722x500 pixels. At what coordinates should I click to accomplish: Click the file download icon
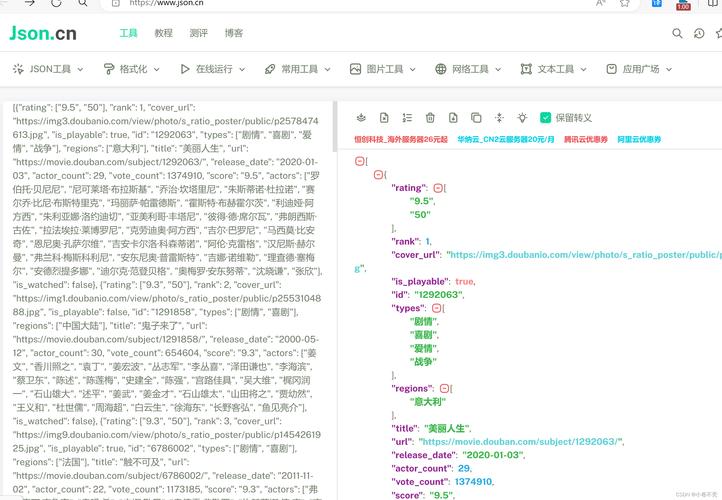coord(453,118)
